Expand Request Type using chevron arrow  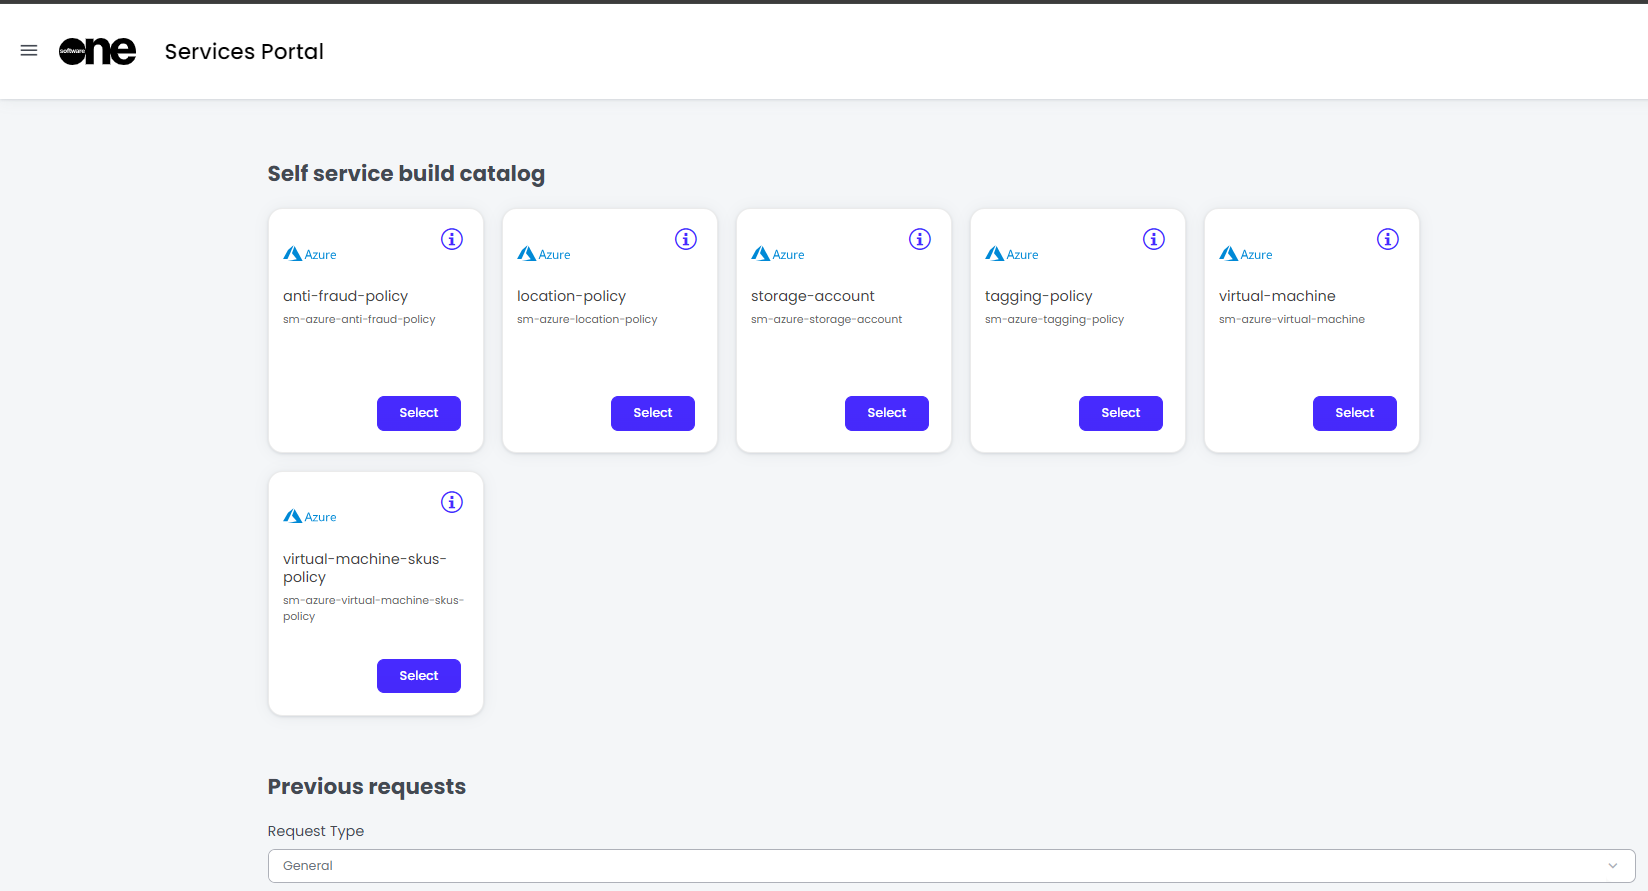click(x=1612, y=866)
